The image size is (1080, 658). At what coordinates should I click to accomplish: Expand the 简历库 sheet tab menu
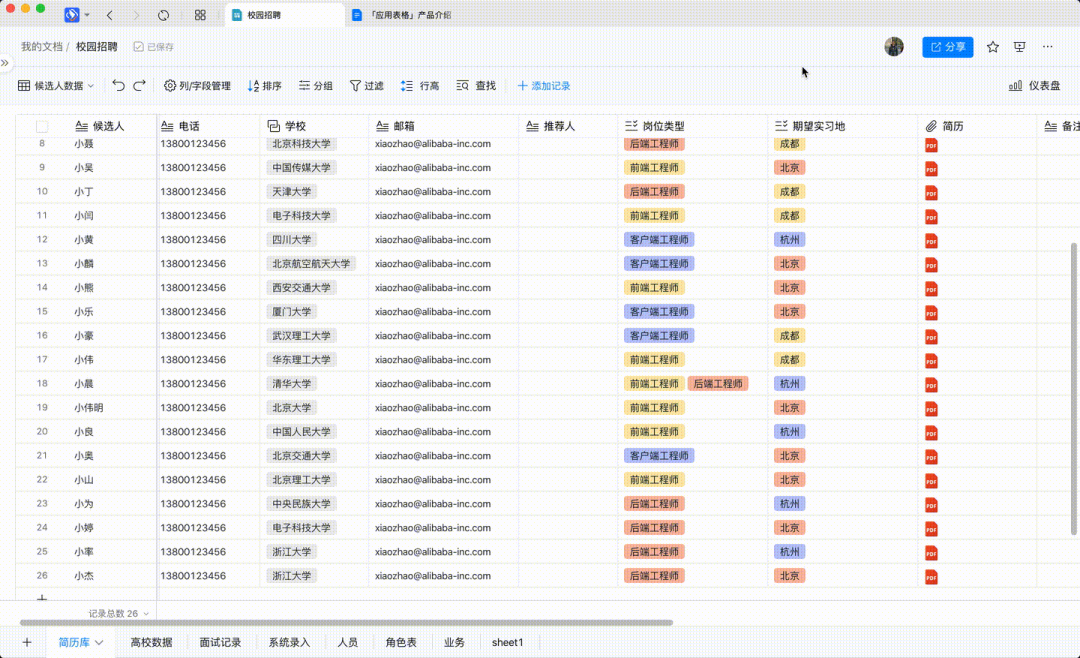click(x=99, y=643)
